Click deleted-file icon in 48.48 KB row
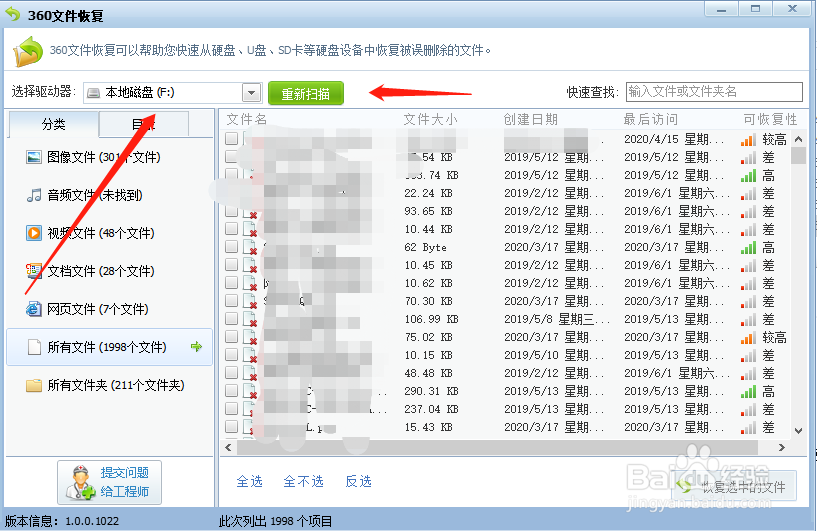Viewport: 817px width, 531px height. (x=250, y=373)
